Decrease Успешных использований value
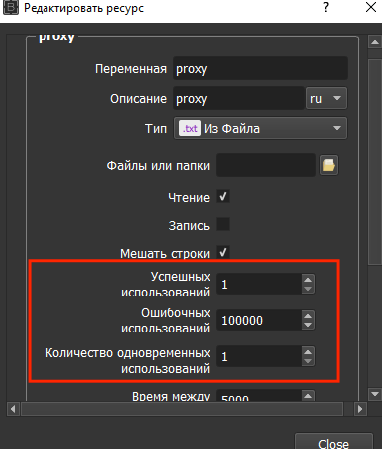Viewport: 382px width, 449px height. [x=308, y=289]
